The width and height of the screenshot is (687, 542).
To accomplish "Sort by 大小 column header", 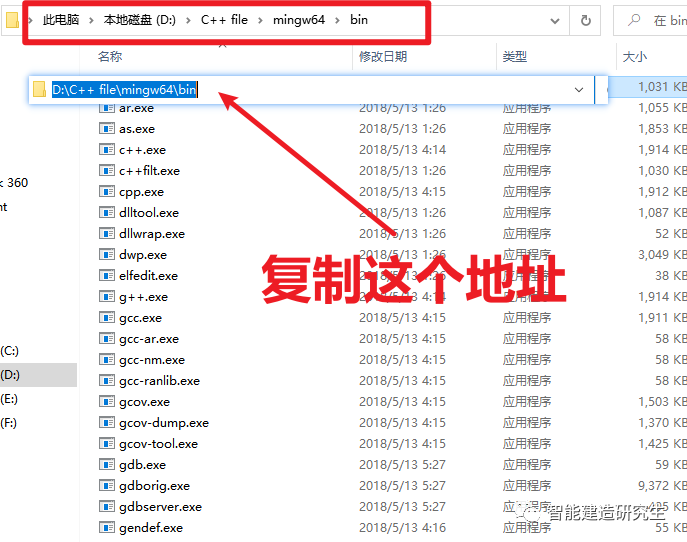I will [634, 57].
